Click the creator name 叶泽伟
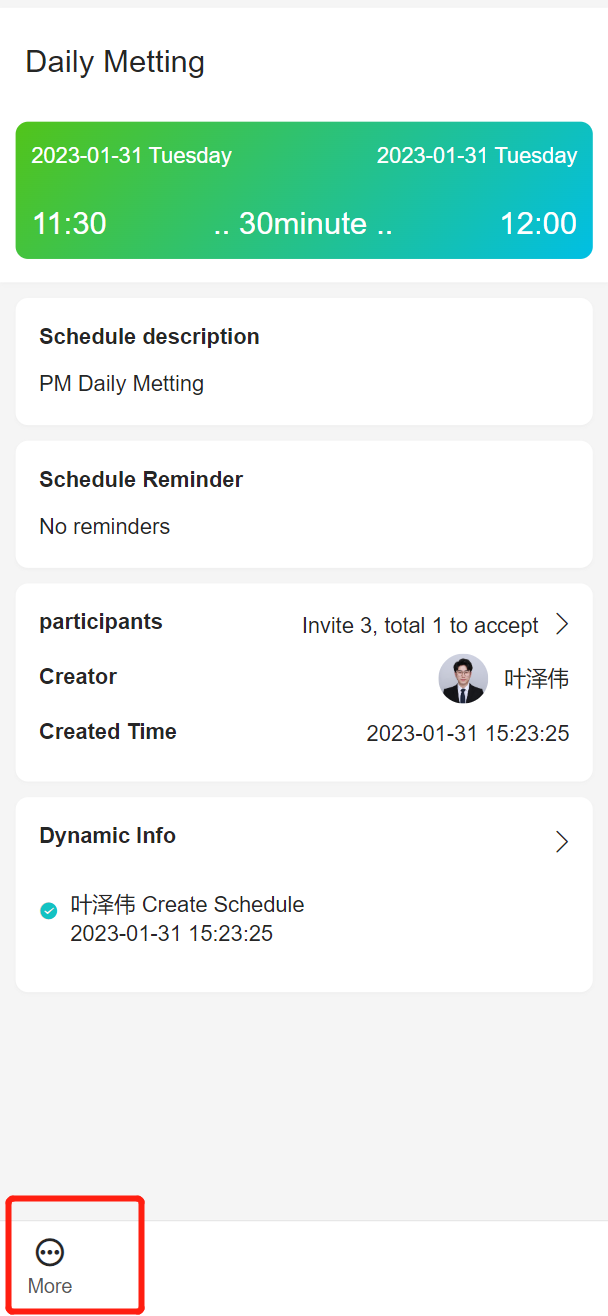This screenshot has width=608, height=1316. tap(537, 680)
